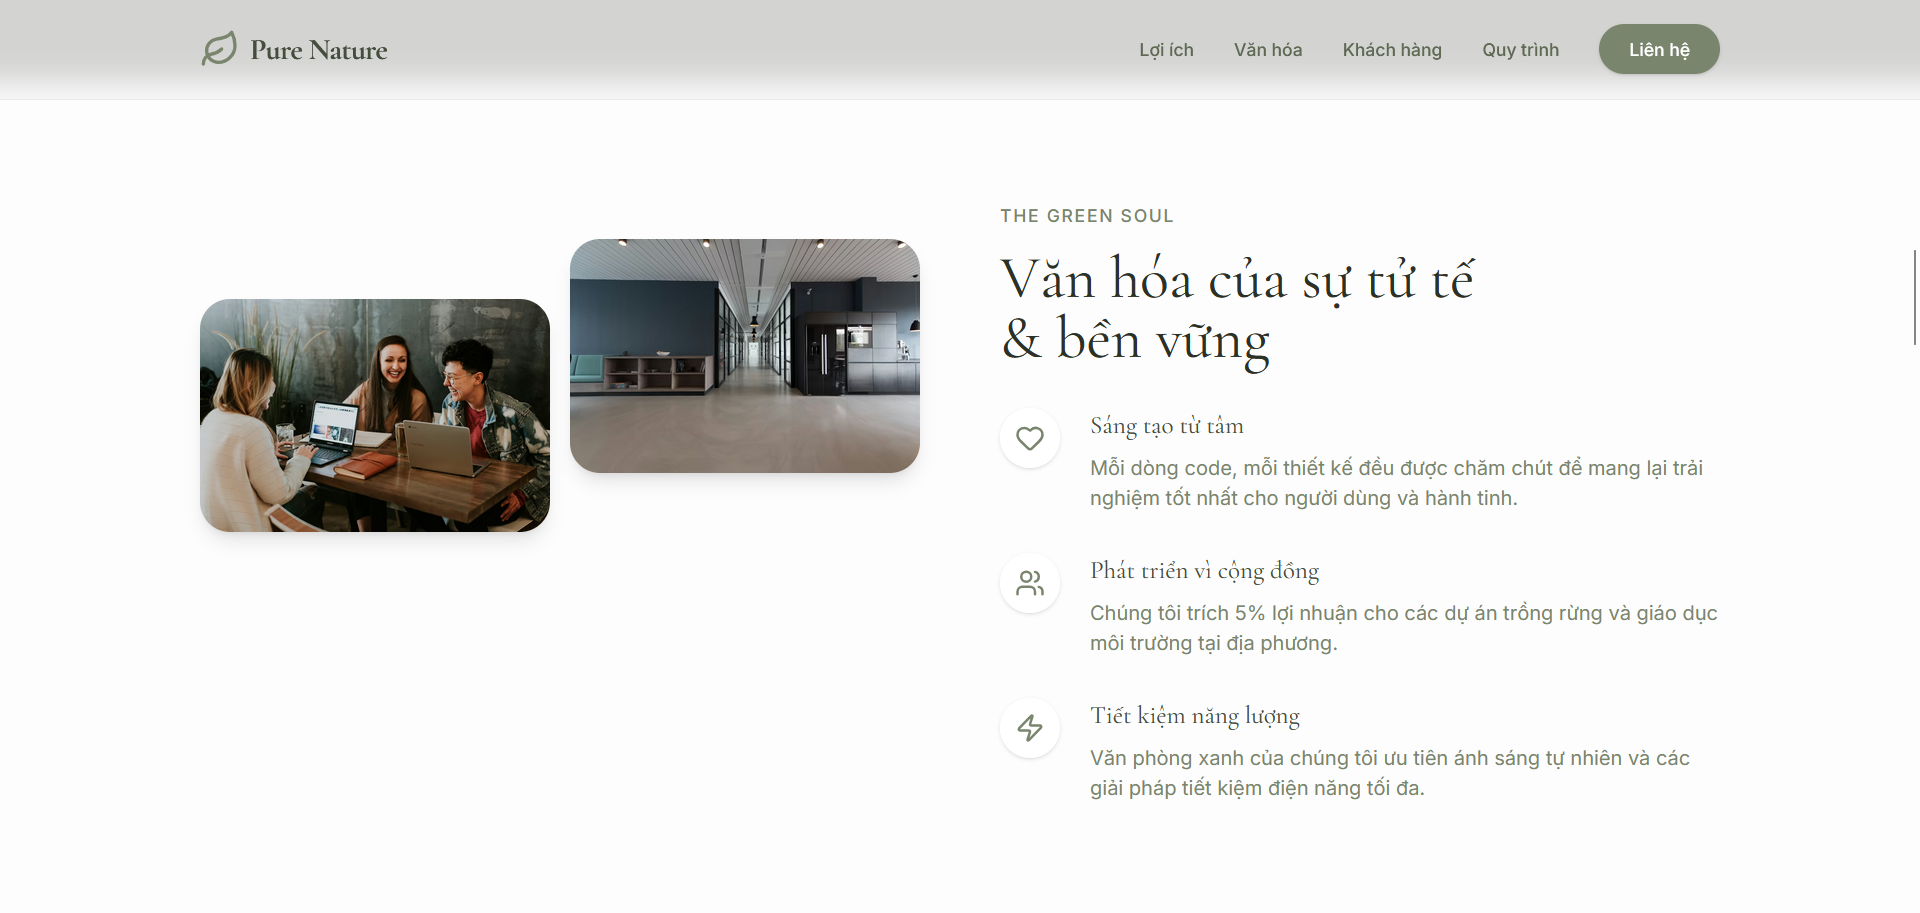Open the Lợi ích navigation link
Screen dimensions: 1920x913
(x=1166, y=50)
